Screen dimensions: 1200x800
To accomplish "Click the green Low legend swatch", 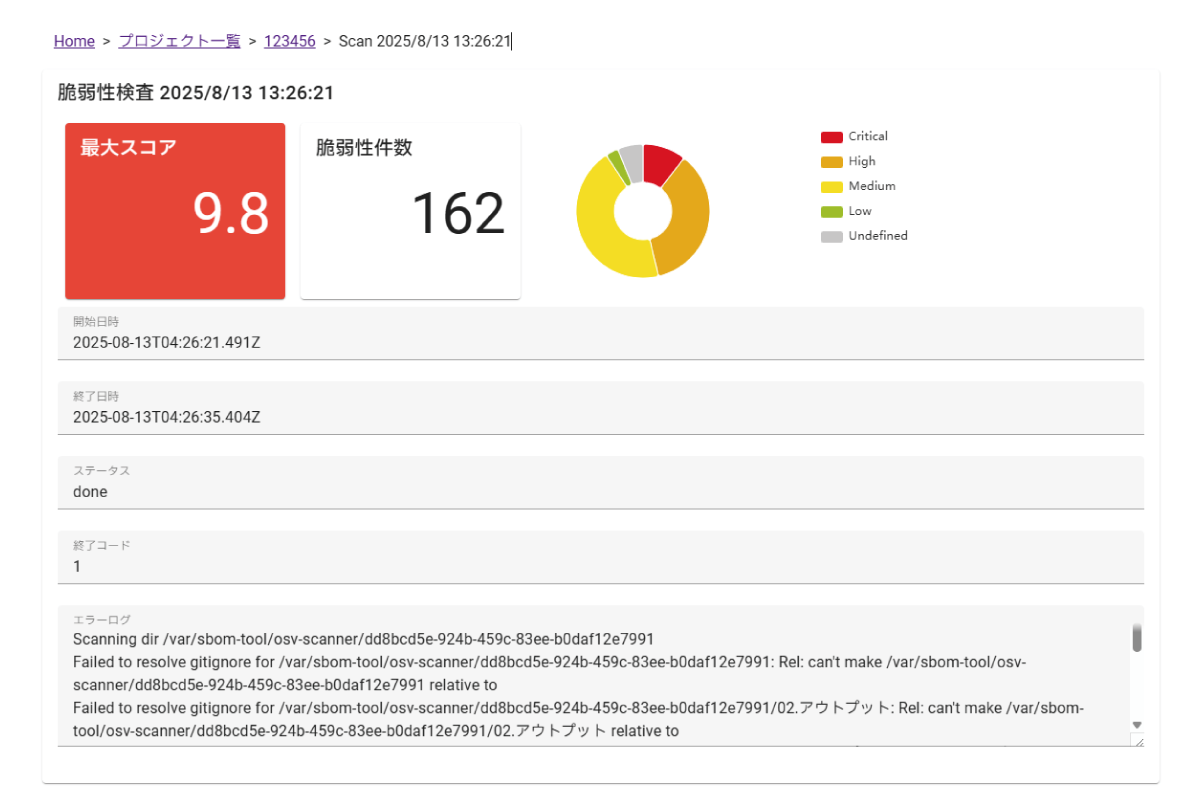I will [831, 212].
